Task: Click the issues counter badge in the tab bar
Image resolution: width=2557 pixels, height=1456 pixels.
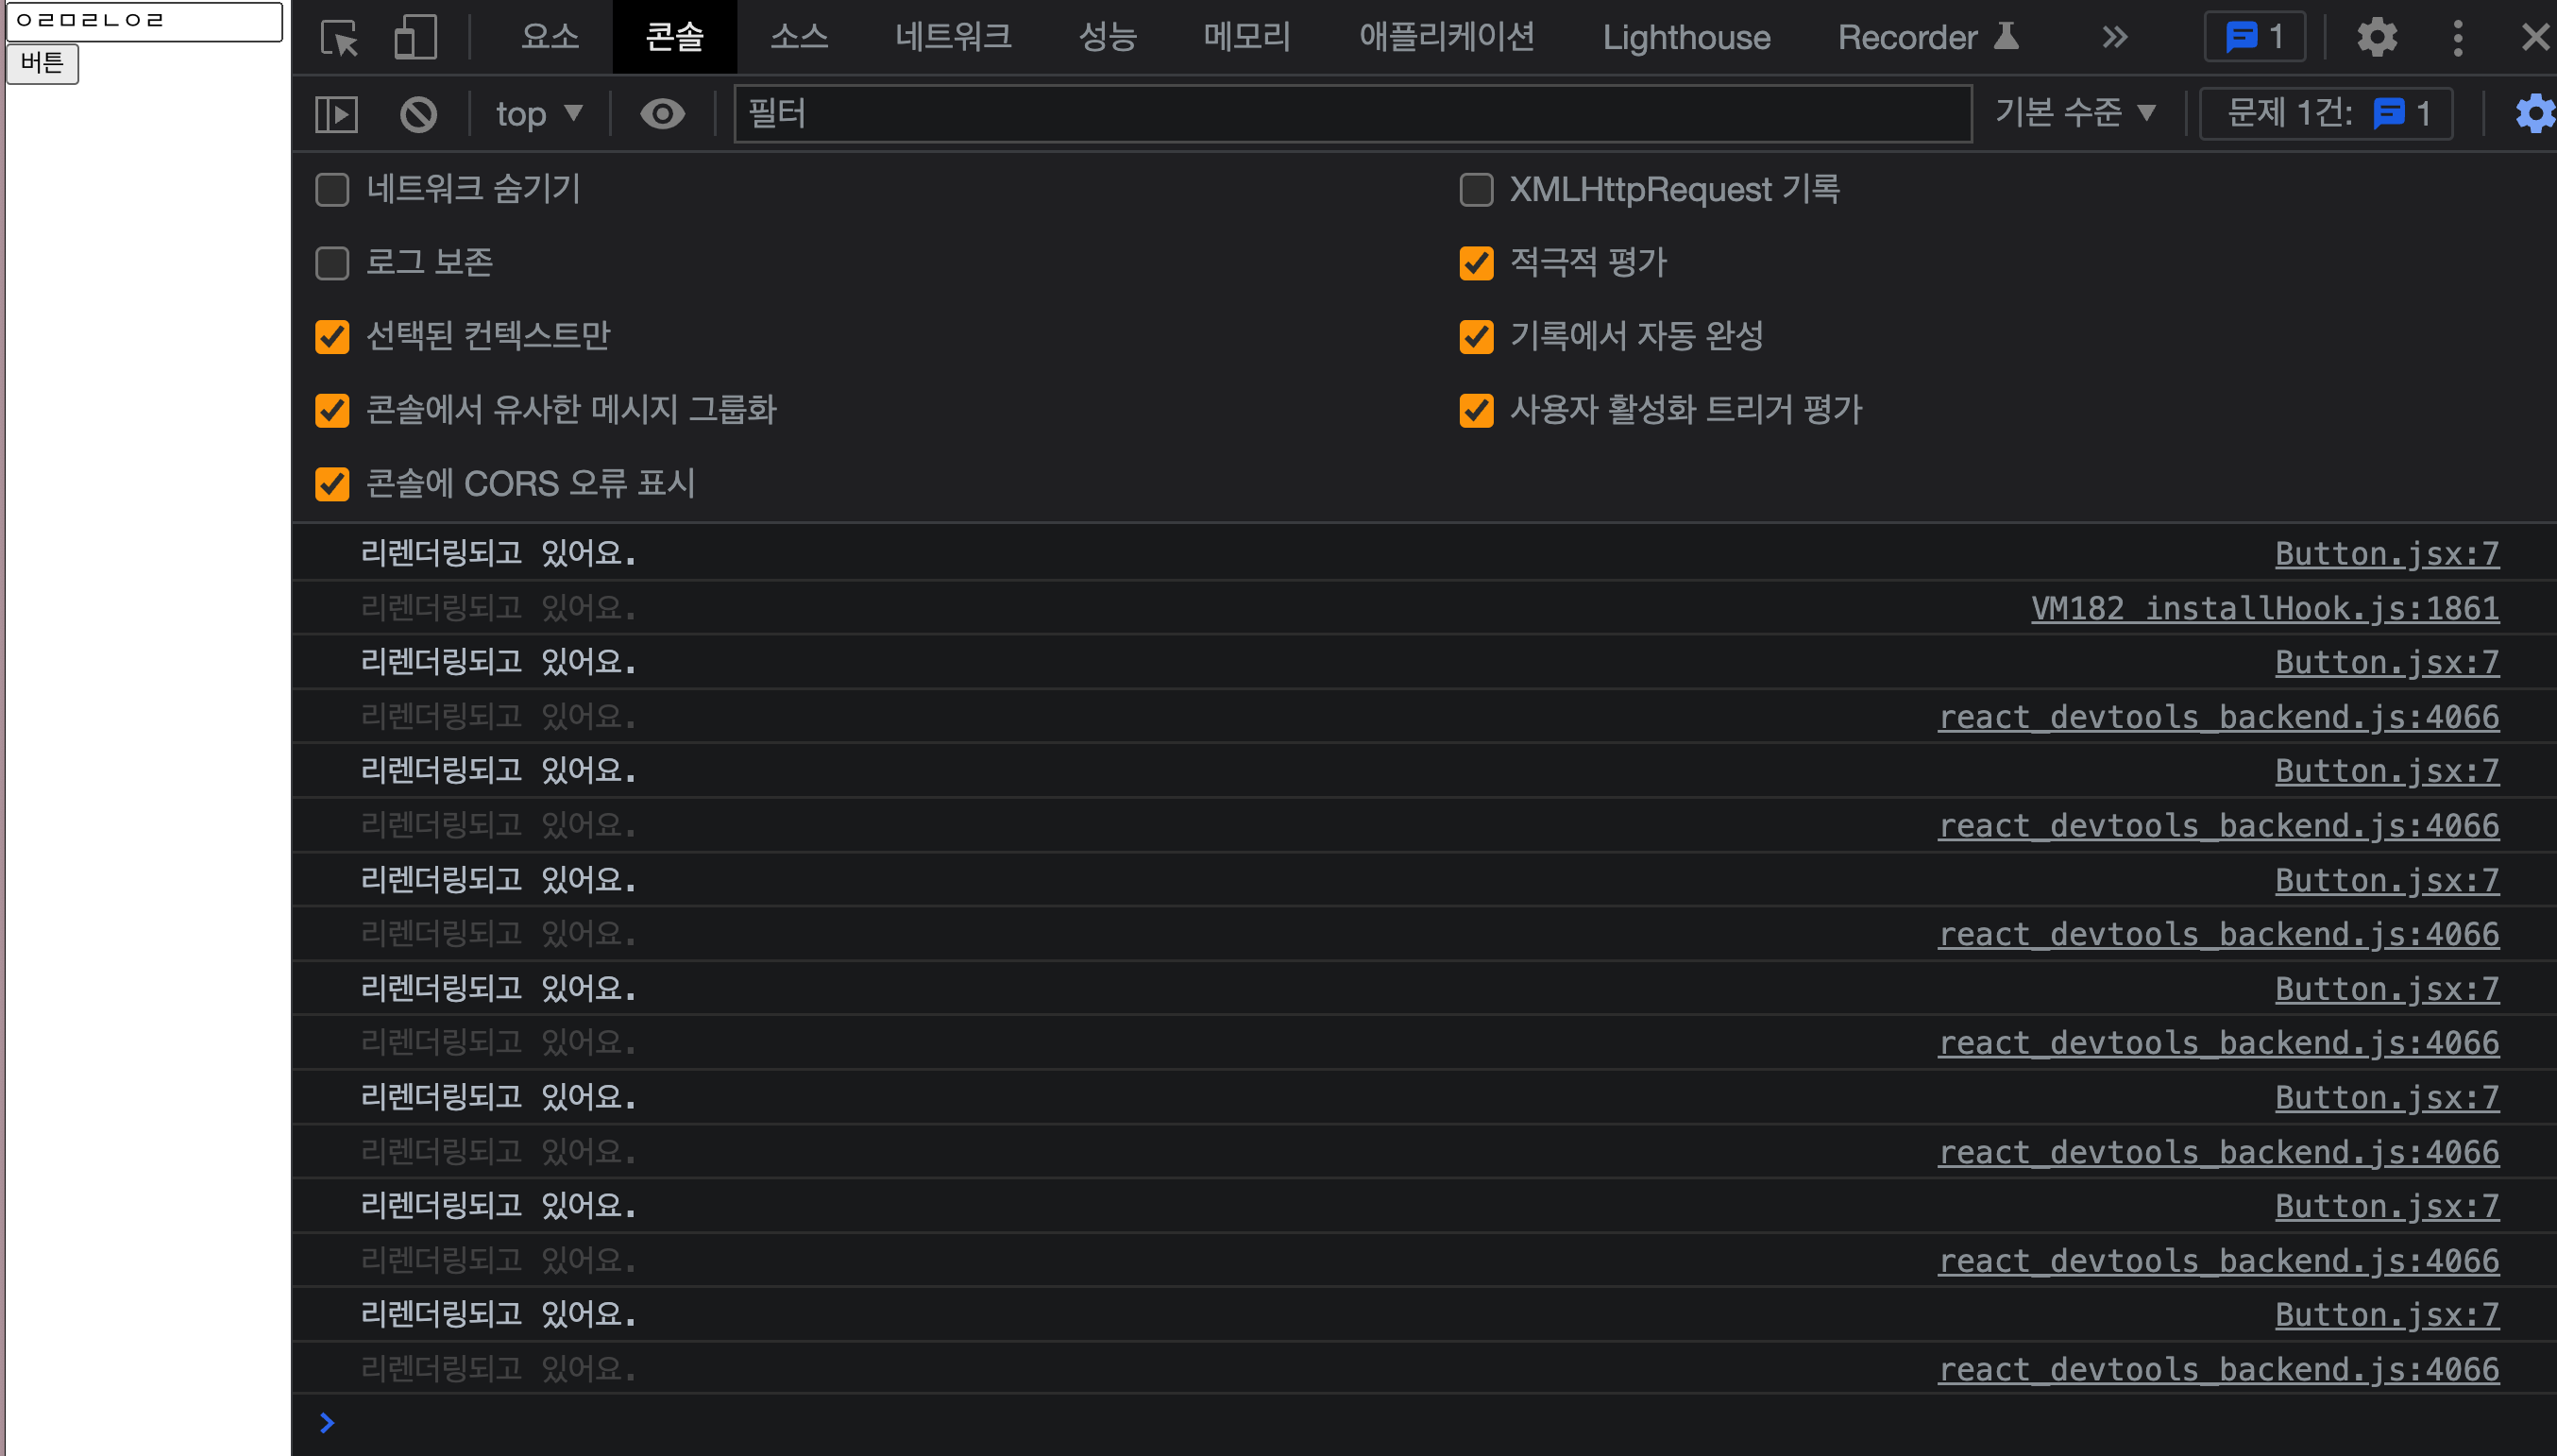Action: coord(2254,38)
